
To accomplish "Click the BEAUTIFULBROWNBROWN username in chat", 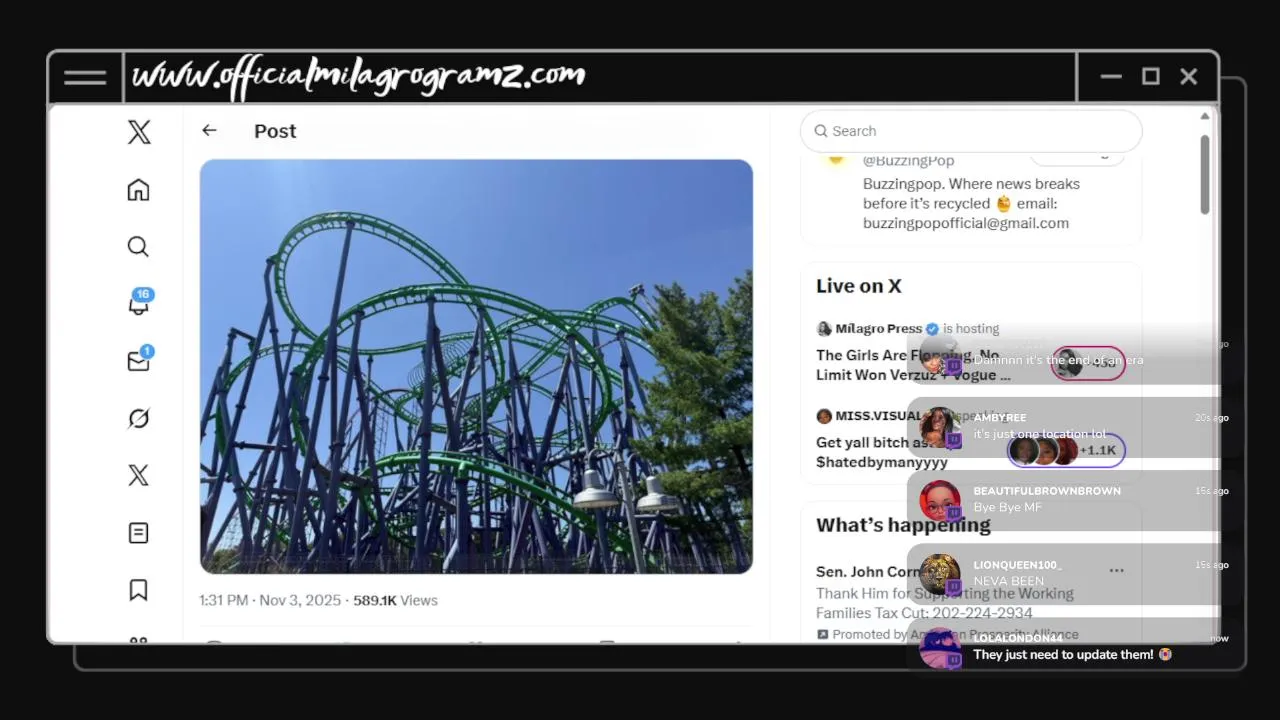I will click(1047, 491).
